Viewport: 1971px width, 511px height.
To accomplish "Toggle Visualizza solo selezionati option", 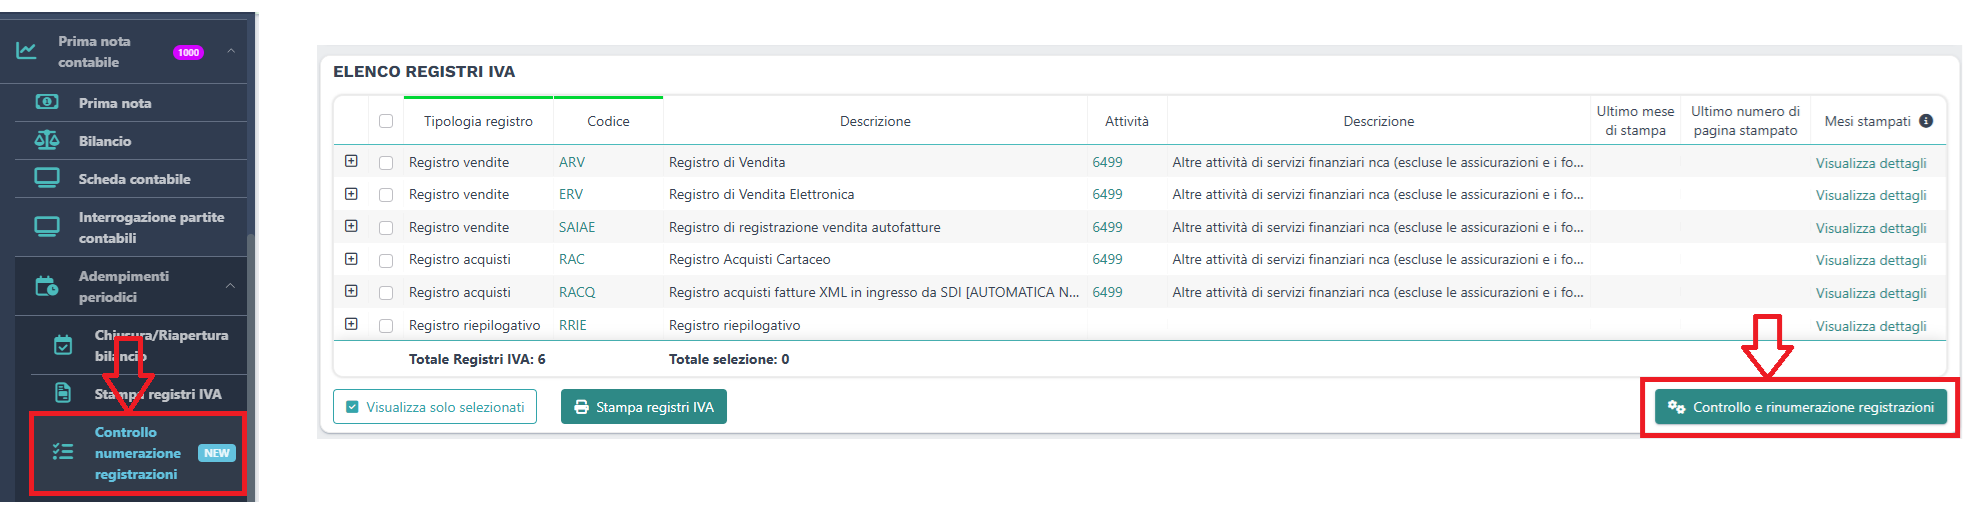I will click(435, 407).
